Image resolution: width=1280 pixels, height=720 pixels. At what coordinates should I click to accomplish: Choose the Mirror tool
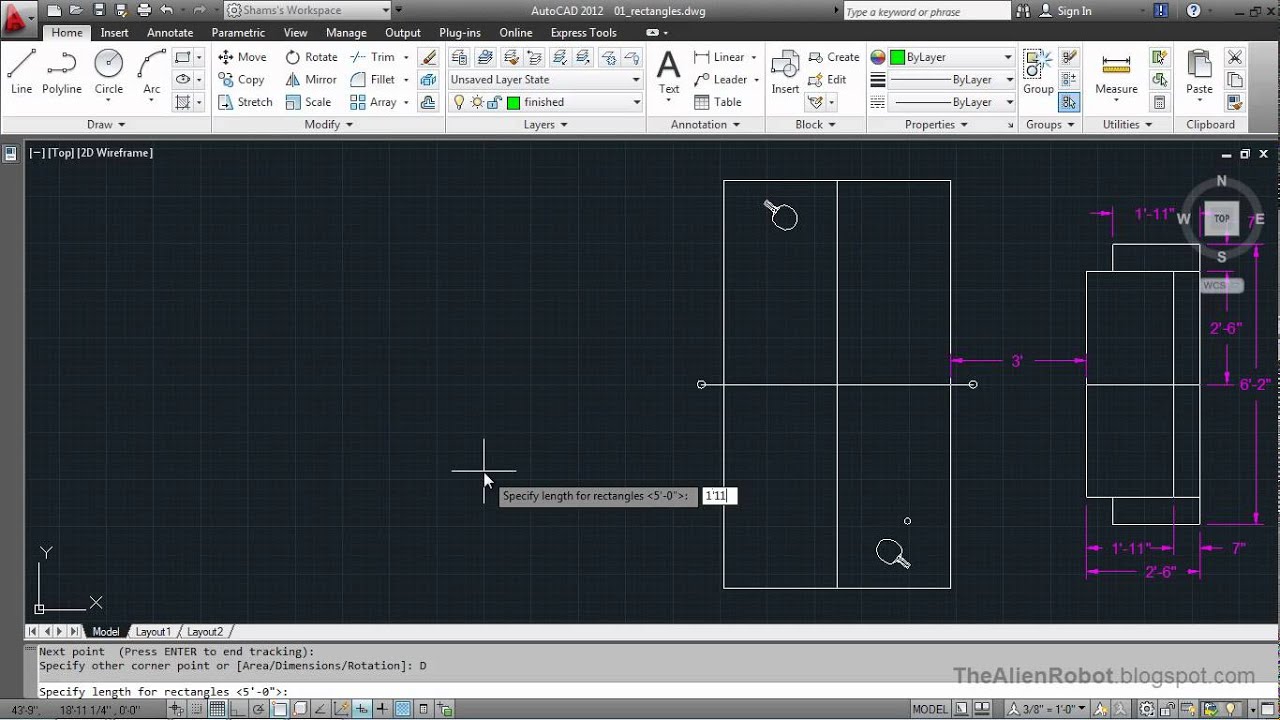pos(311,80)
